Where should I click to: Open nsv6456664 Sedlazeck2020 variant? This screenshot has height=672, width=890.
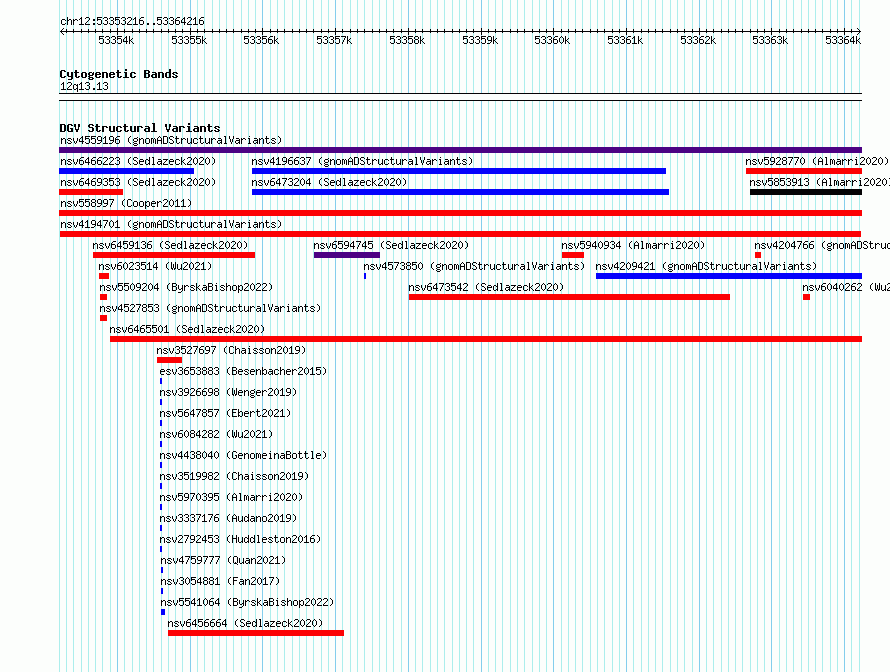coord(245,623)
